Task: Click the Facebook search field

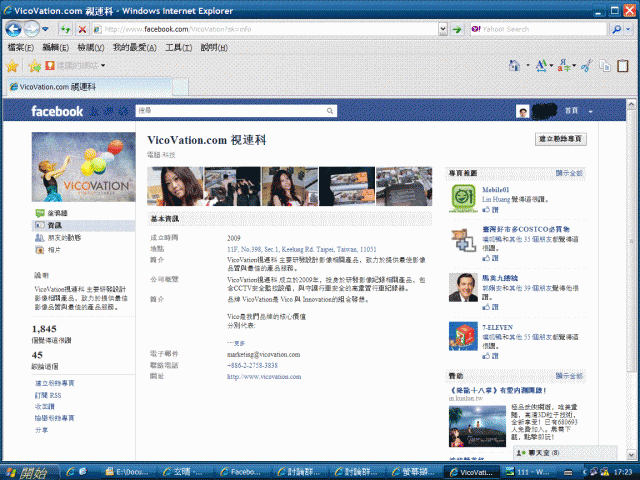Action: (x=236, y=111)
